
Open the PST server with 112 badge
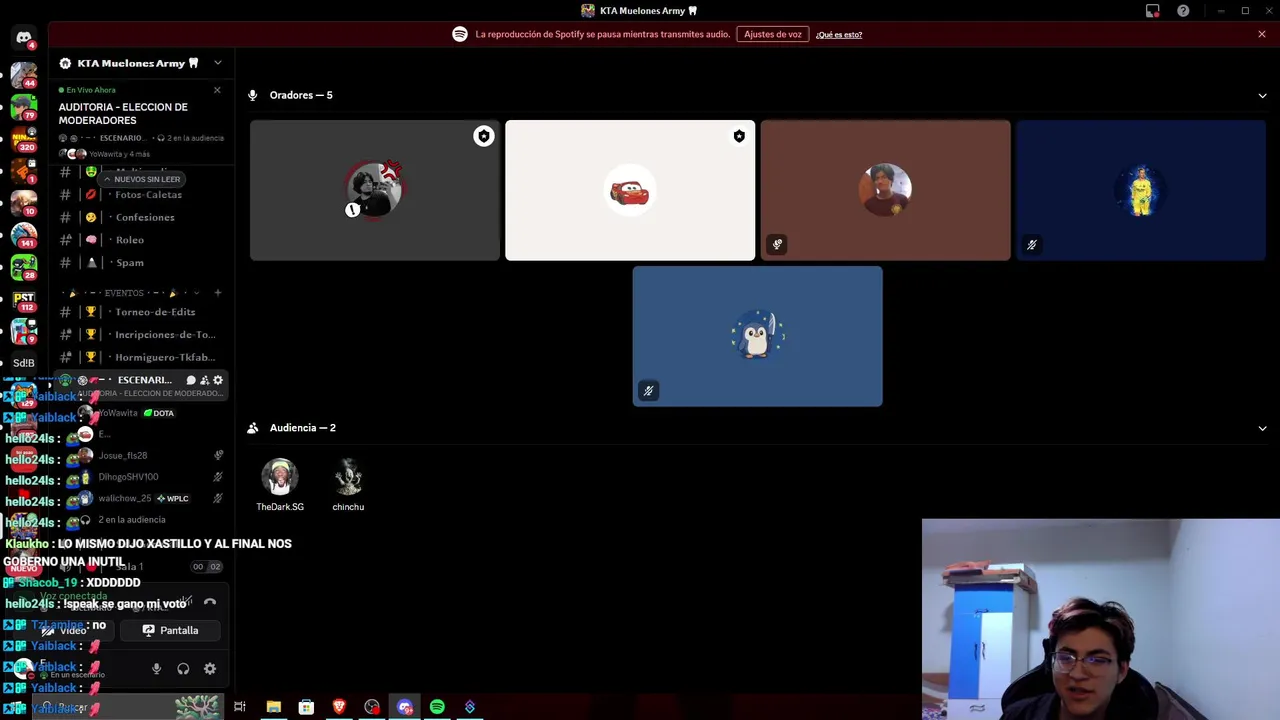coord(23,300)
